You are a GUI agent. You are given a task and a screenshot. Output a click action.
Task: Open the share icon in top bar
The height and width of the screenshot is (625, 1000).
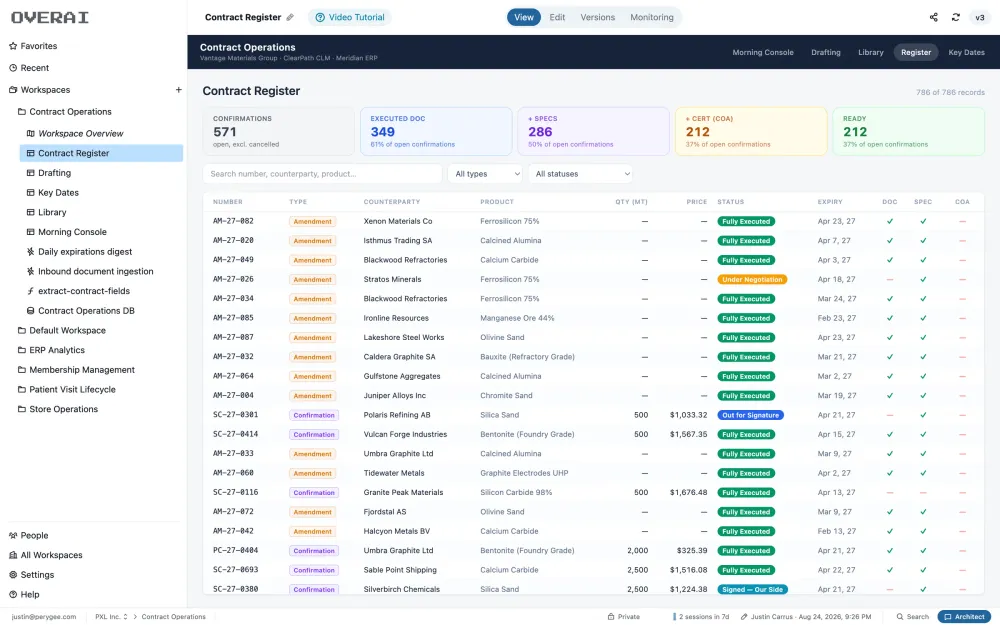[x=934, y=17]
